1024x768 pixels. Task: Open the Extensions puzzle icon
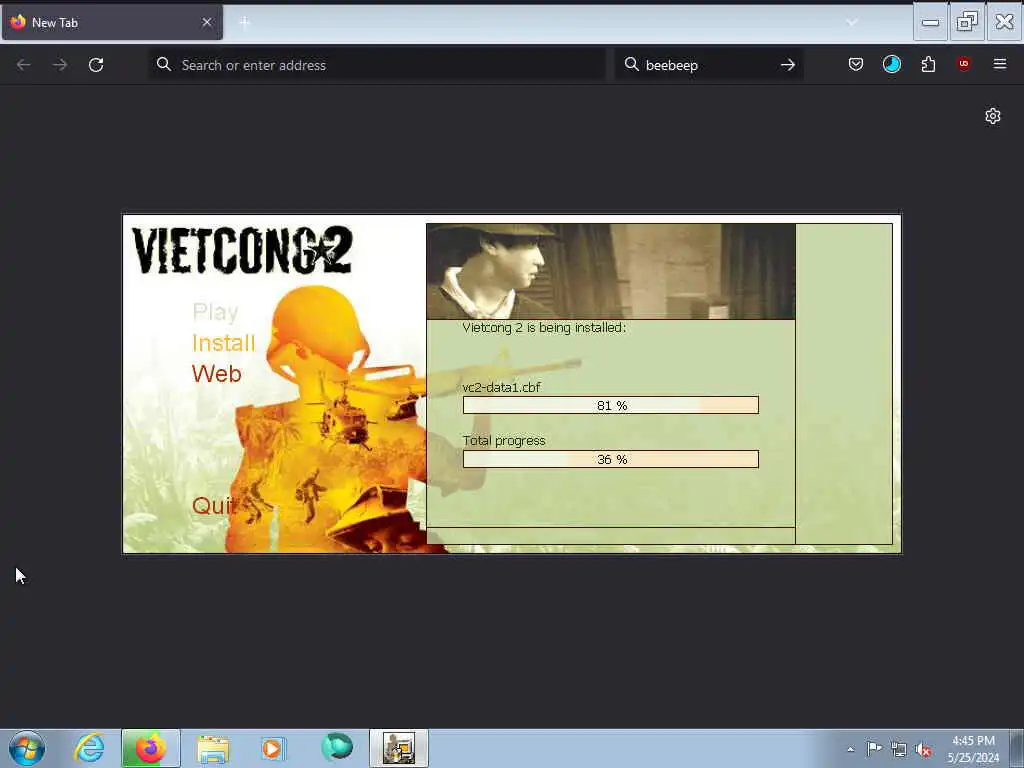pos(928,64)
